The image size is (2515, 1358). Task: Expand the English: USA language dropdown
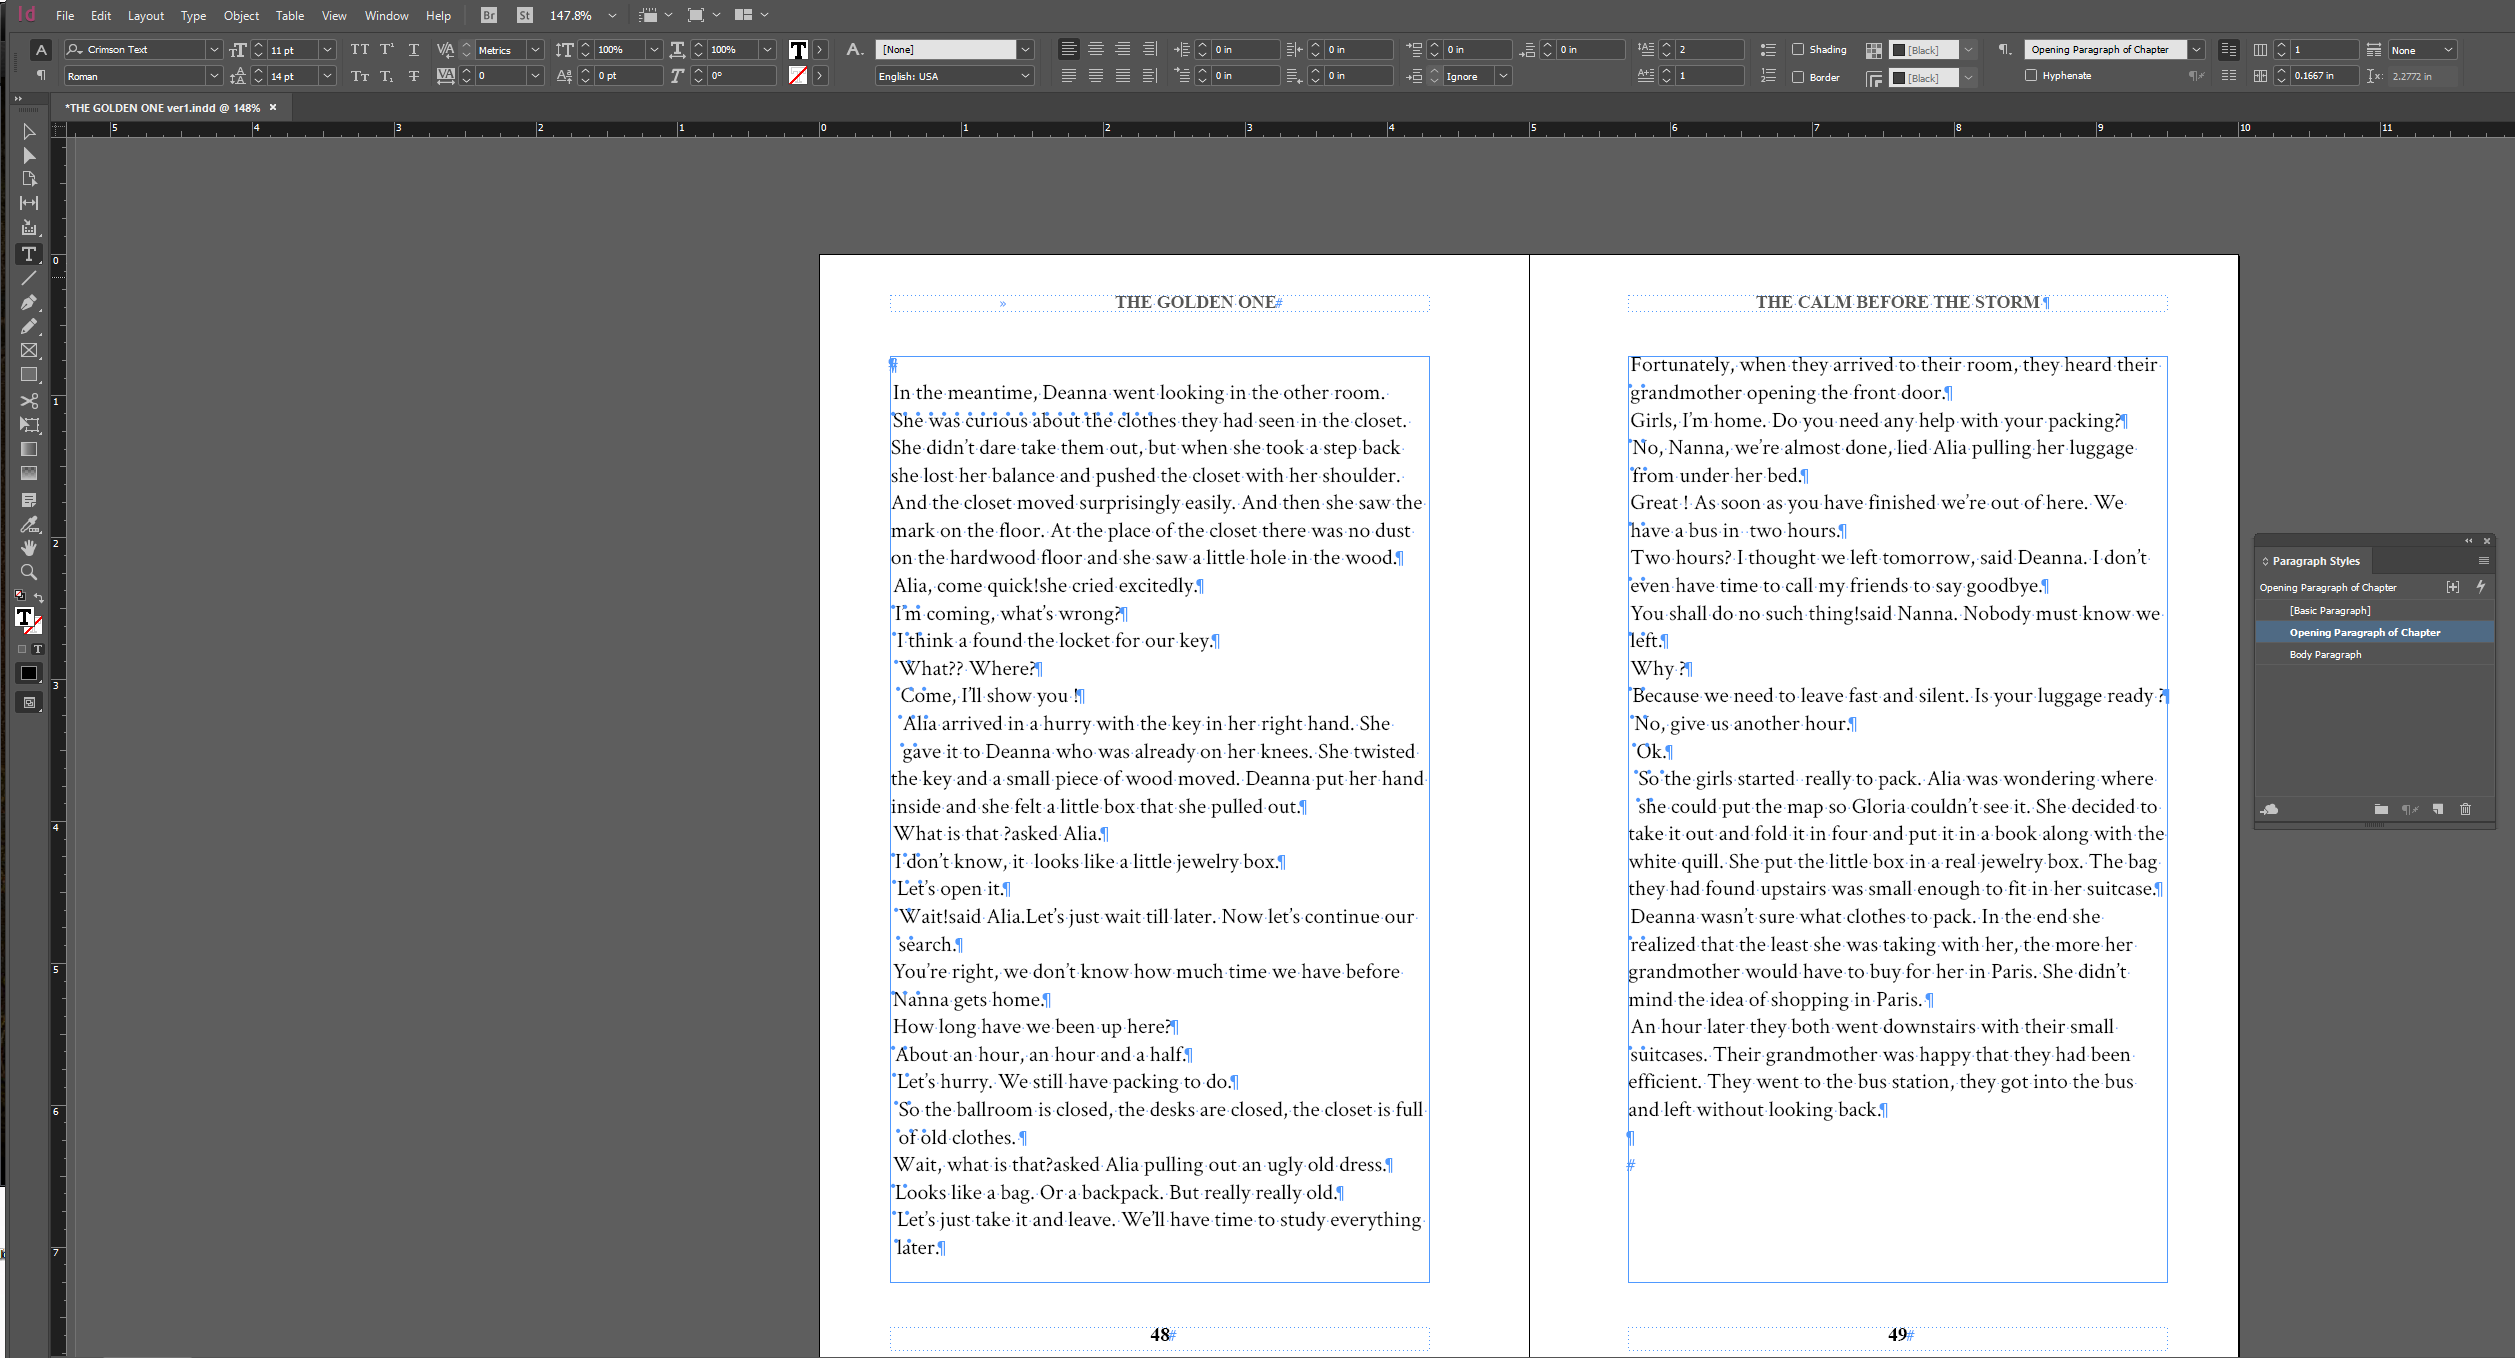pyautogui.click(x=1025, y=76)
